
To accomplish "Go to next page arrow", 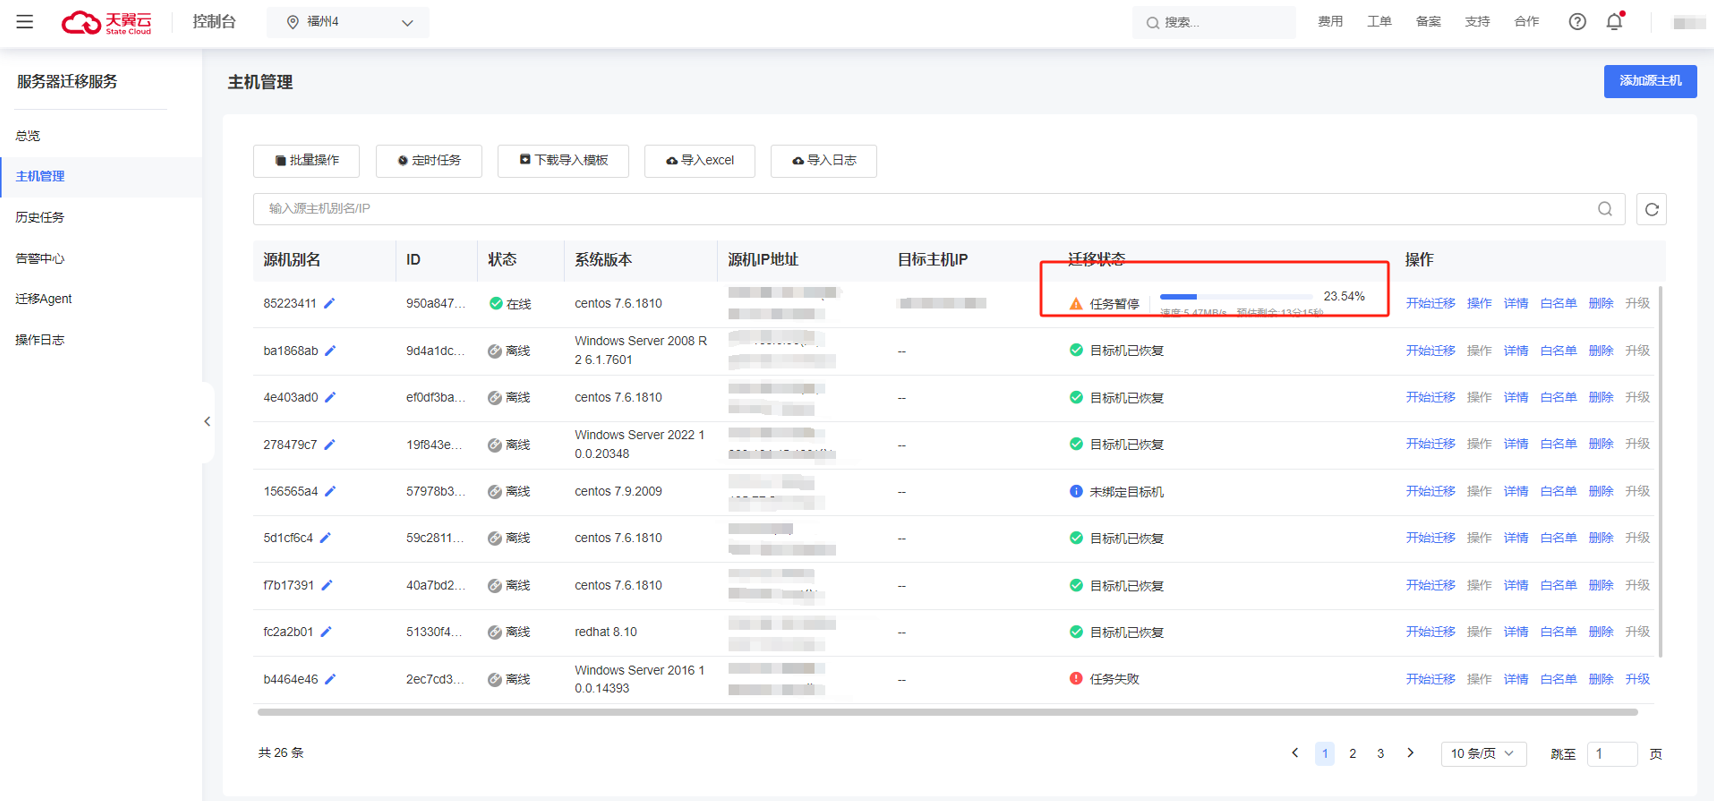I will click(1410, 753).
